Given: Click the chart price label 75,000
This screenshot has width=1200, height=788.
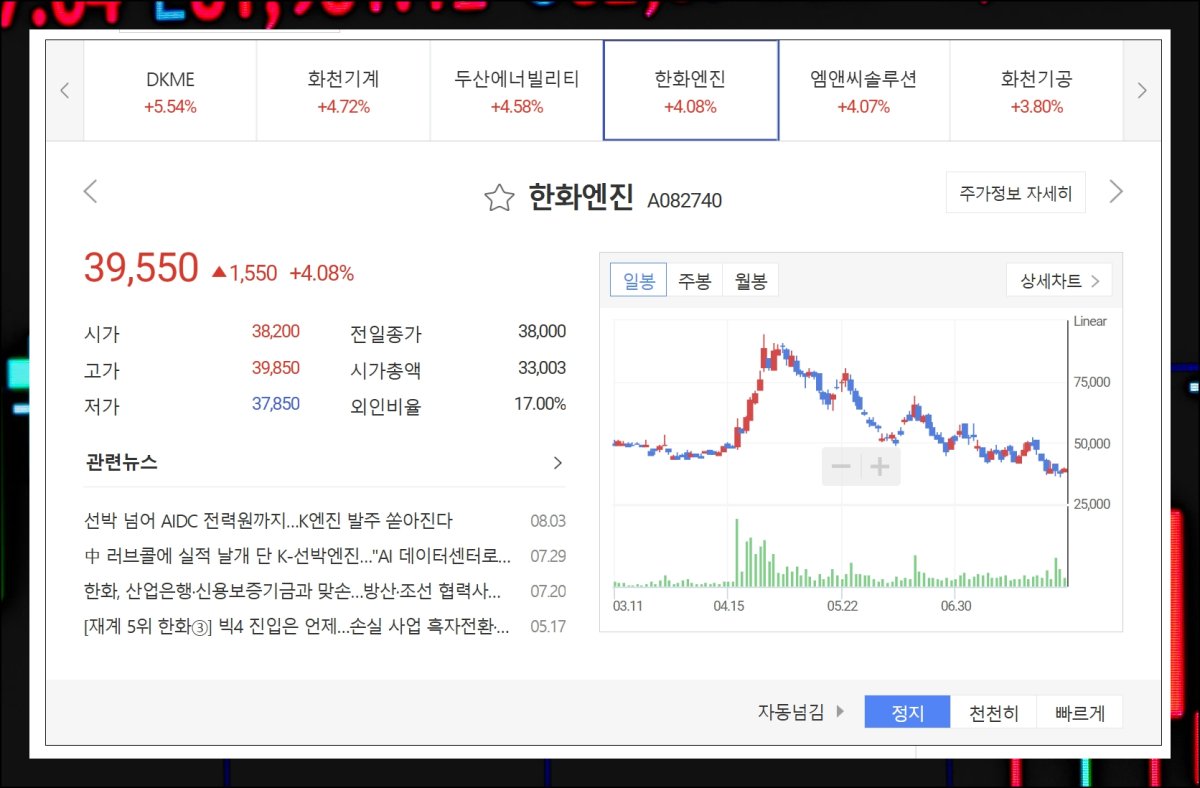Looking at the screenshot, I should 1092,382.
